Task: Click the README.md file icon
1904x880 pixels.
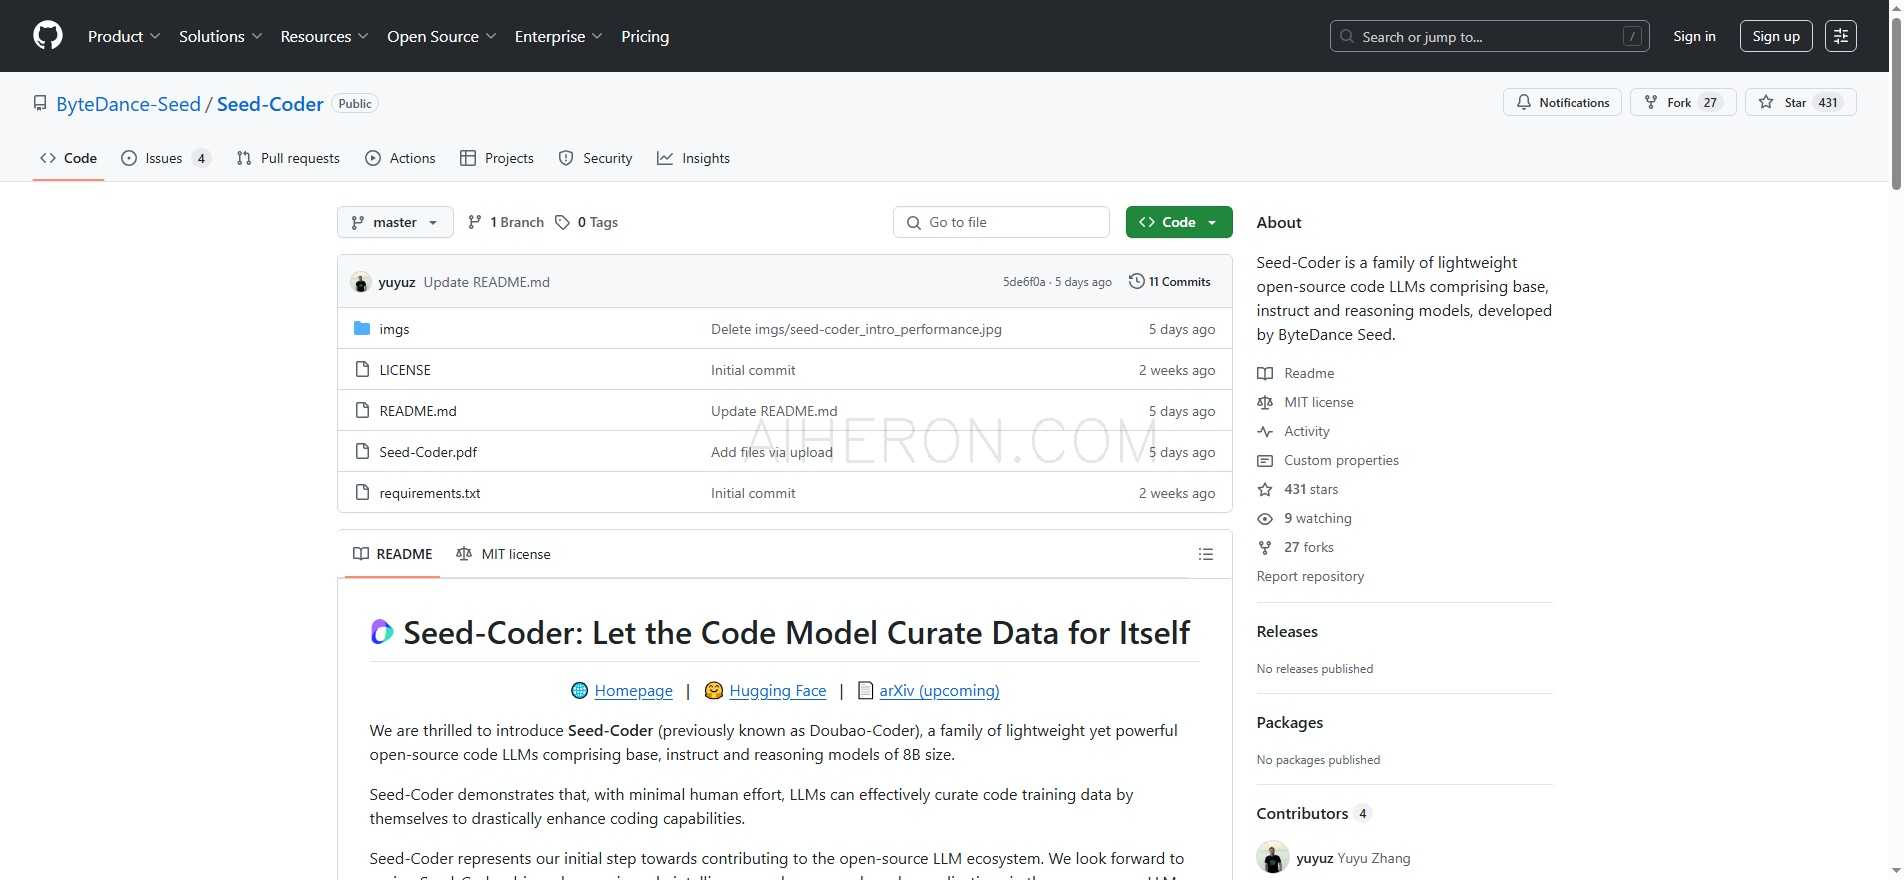Action: 362,410
